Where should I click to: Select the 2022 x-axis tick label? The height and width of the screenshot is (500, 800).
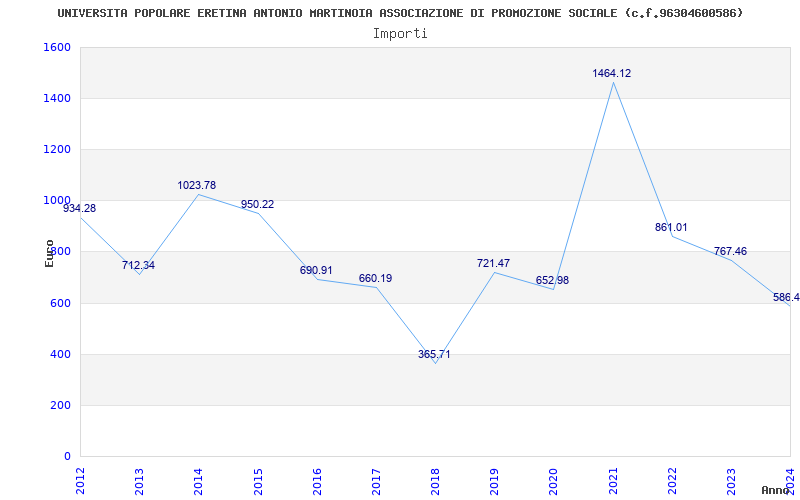tap(672, 481)
